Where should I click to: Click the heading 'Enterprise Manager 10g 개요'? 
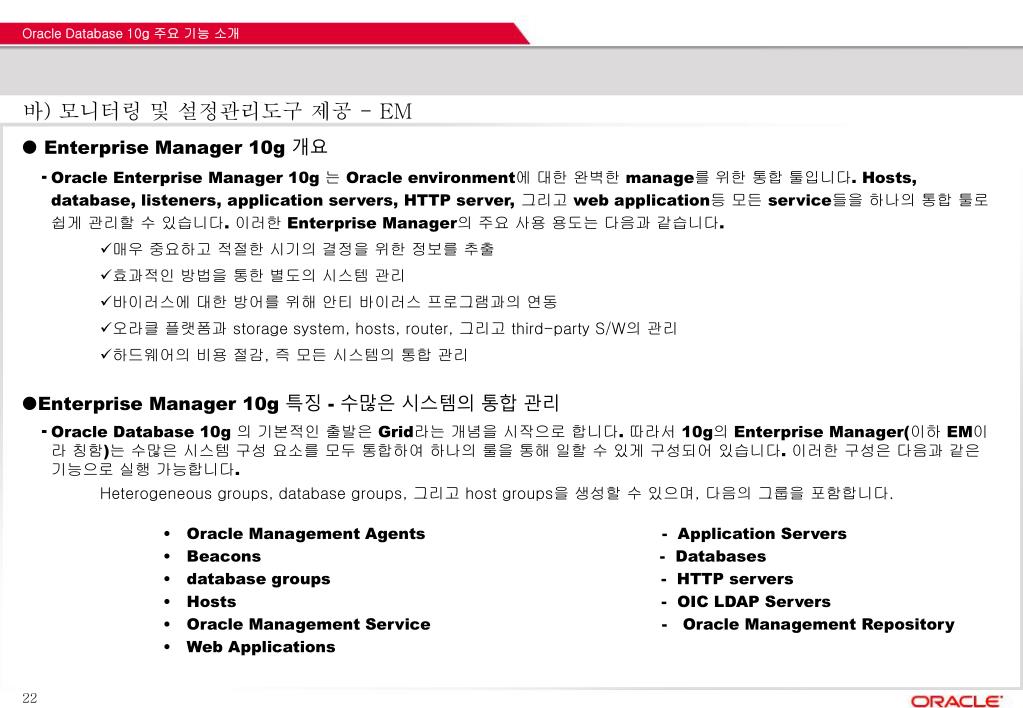[185, 147]
